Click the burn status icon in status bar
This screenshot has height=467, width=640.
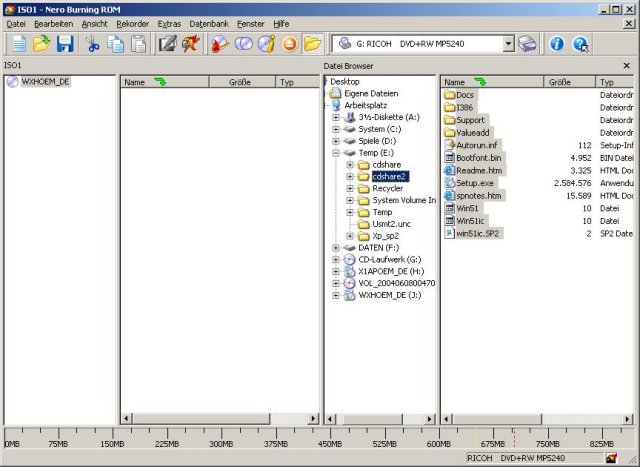(611, 458)
